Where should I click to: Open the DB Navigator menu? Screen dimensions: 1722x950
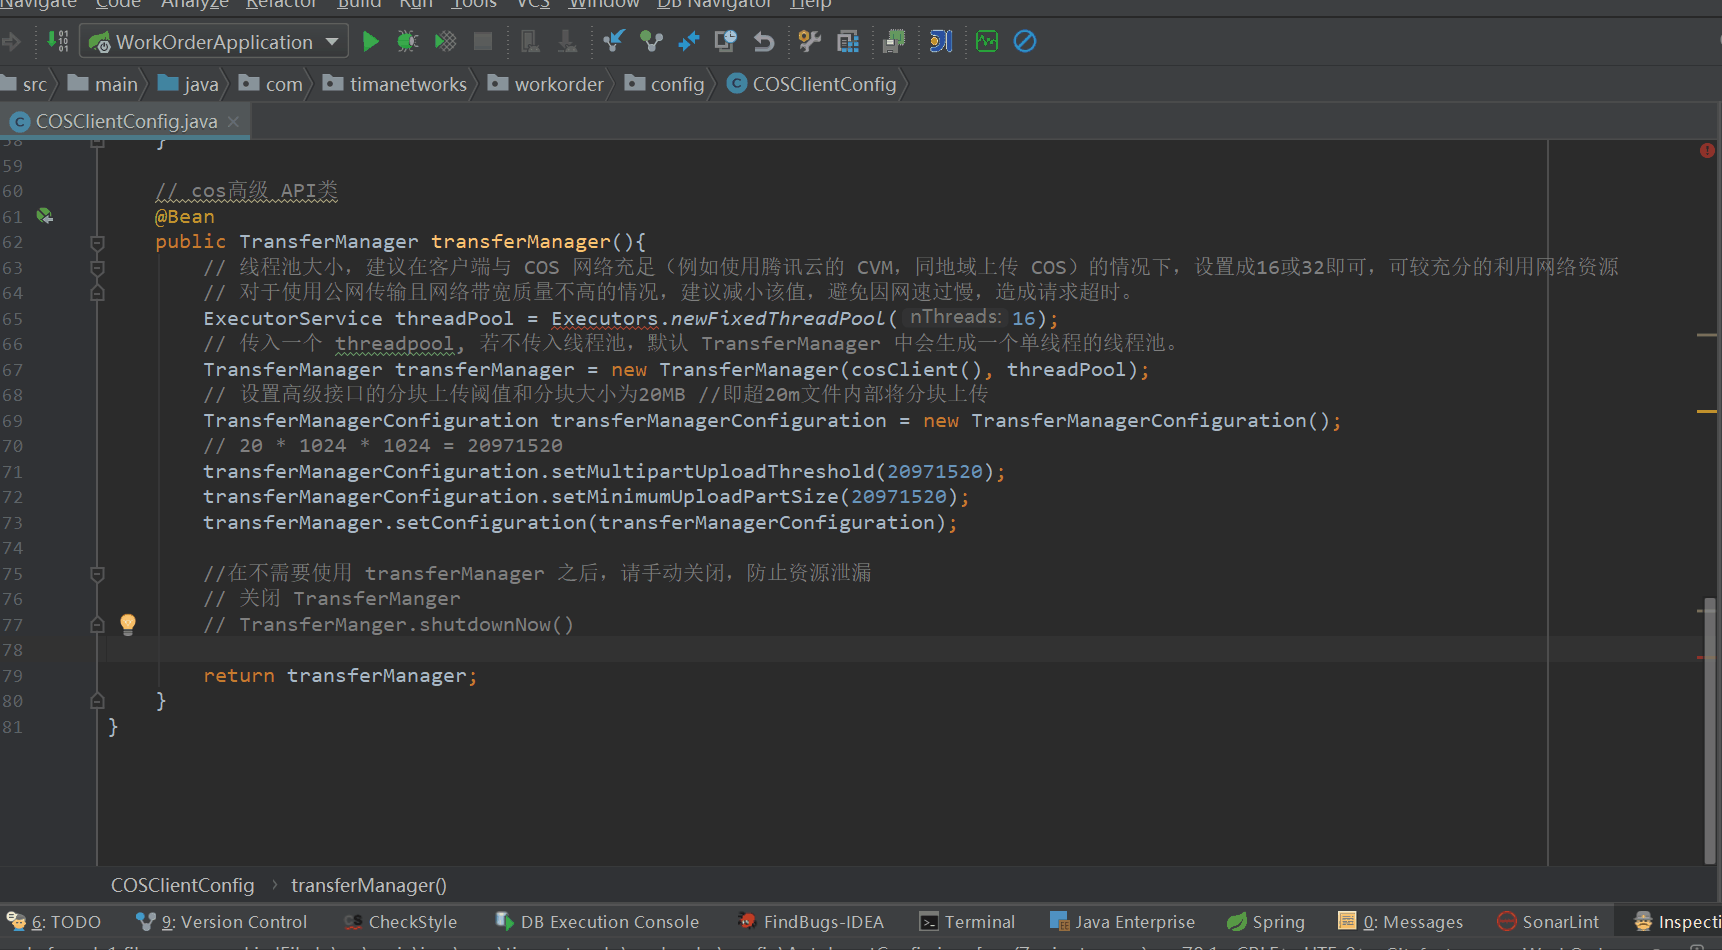[714, 5]
